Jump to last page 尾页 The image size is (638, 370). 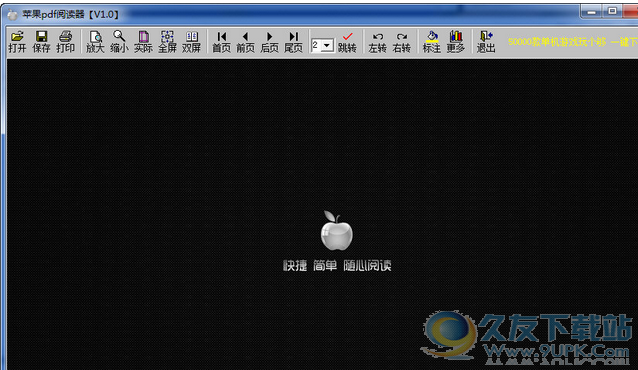coord(293,42)
